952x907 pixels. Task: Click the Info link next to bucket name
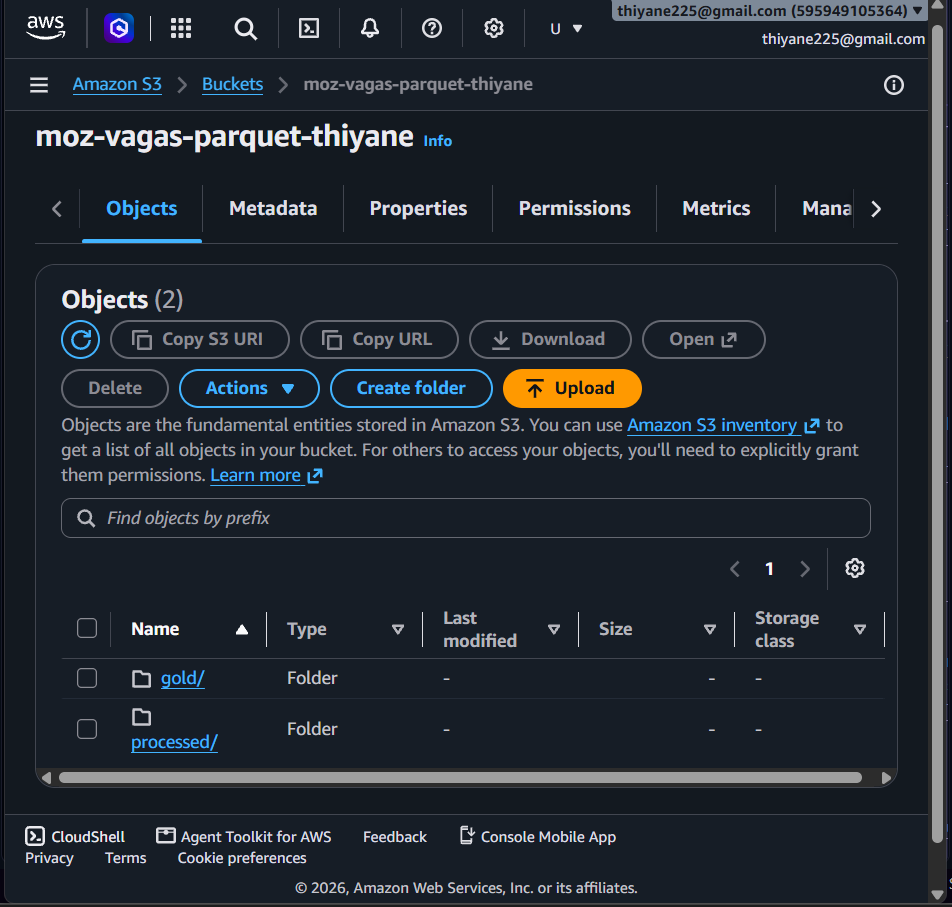coord(438,141)
